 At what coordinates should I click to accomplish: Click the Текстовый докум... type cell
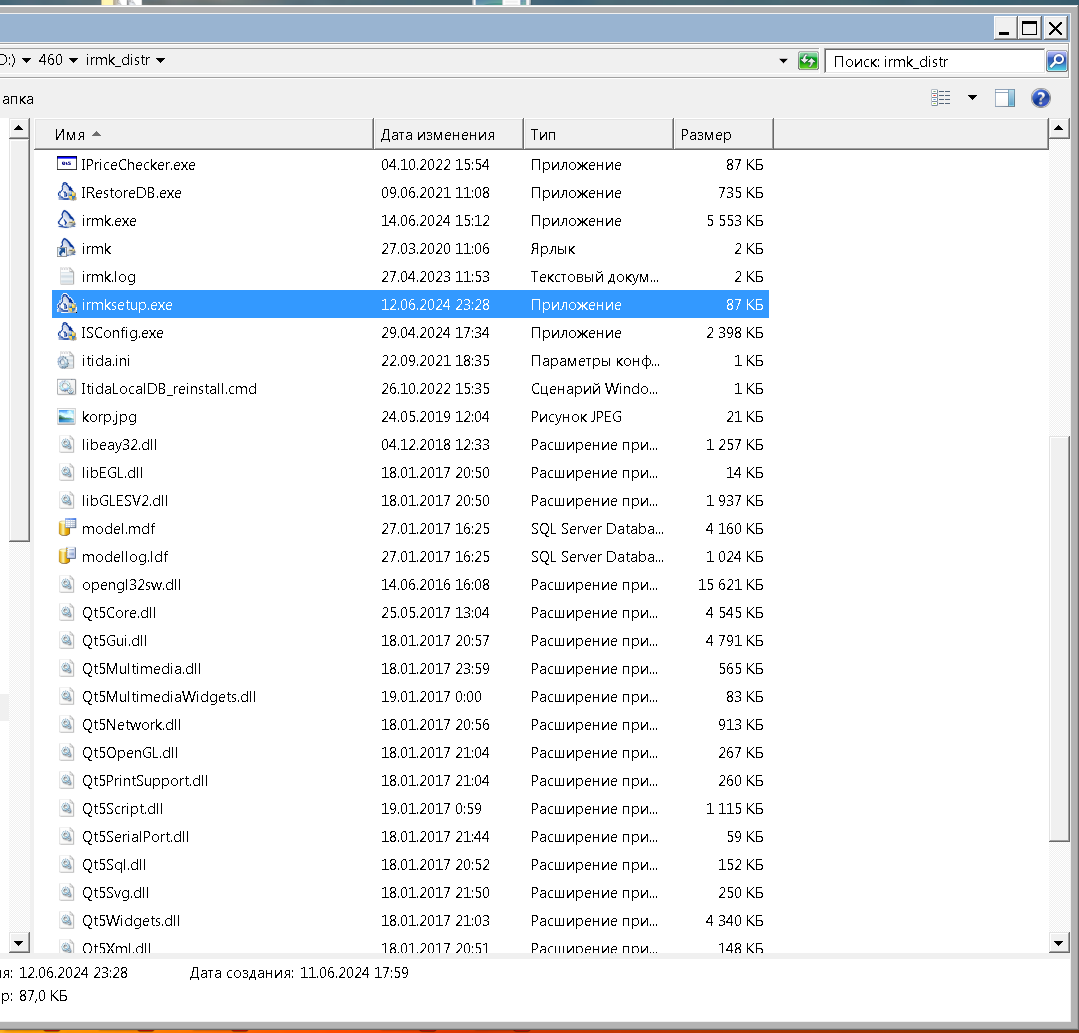(x=595, y=277)
